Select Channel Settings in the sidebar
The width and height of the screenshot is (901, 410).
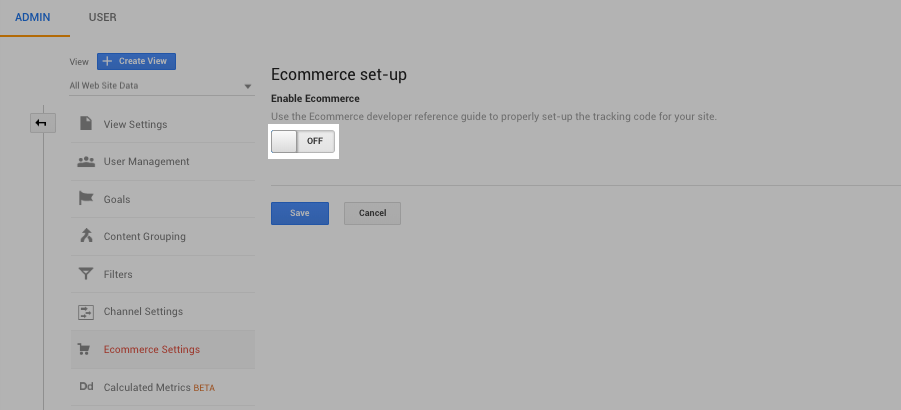pyautogui.click(x=143, y=312)
